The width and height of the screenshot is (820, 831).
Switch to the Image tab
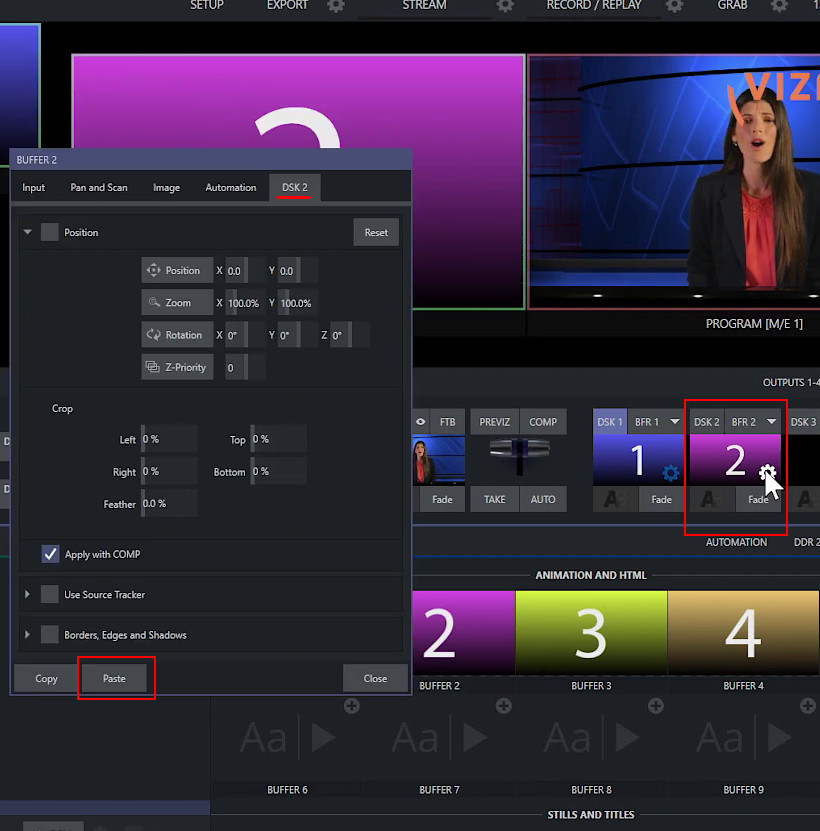[166, 188]
